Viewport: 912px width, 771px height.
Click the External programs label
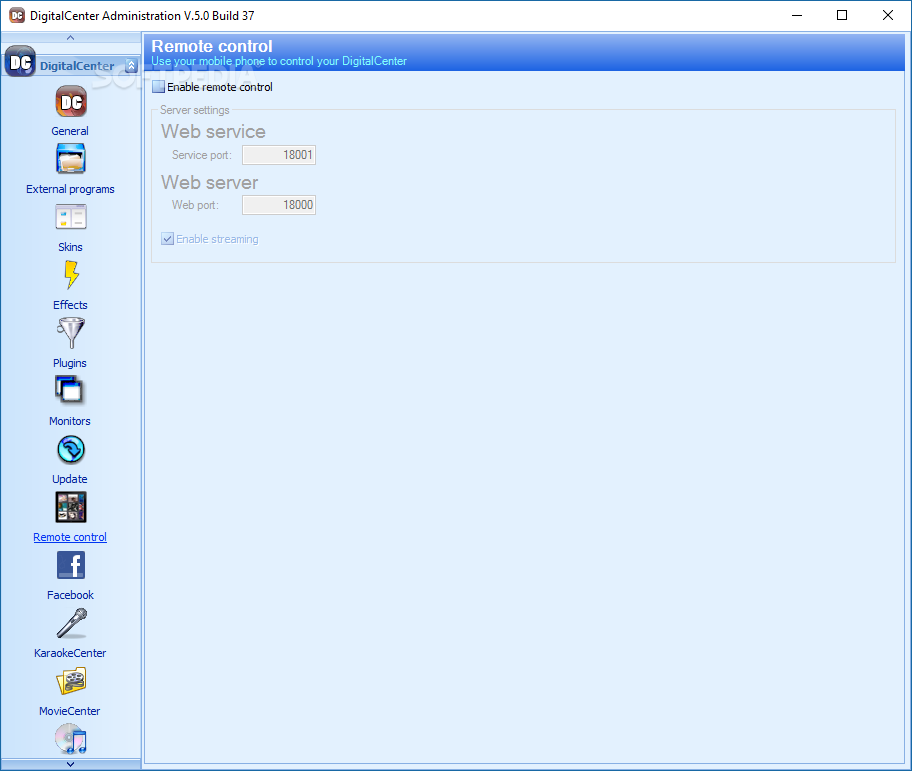click(70, 189)
